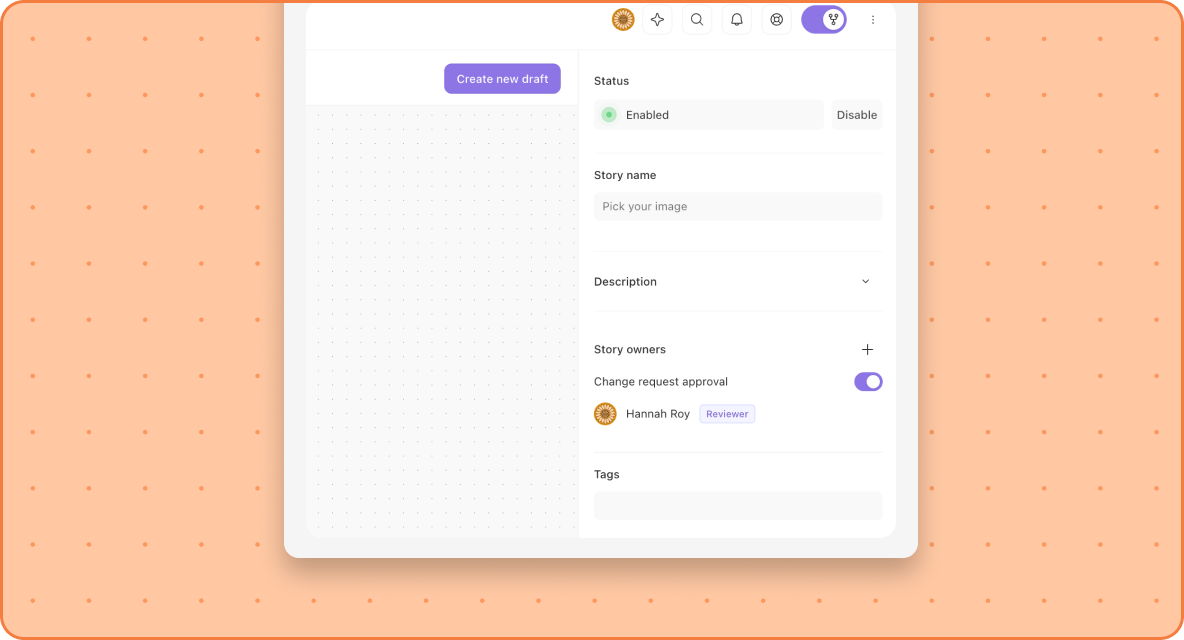Click the user avatar in the top bar
This screenshot has height=640, width=1184.
pyautogui.click(x=623, y=20)
